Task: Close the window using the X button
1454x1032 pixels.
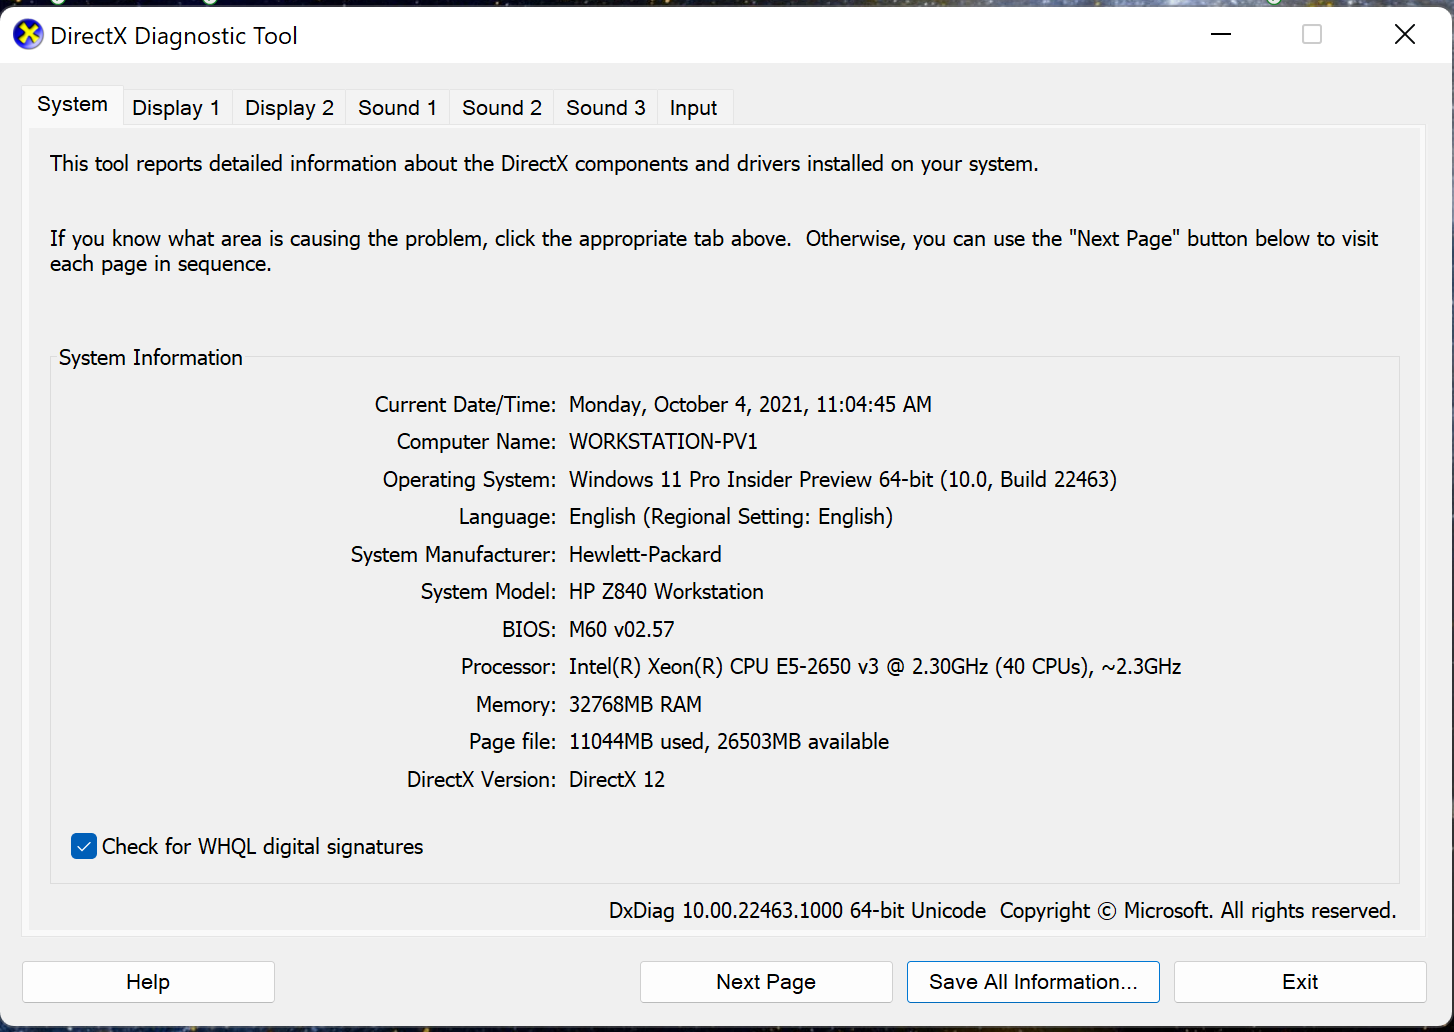Action: coord(1404,35)
